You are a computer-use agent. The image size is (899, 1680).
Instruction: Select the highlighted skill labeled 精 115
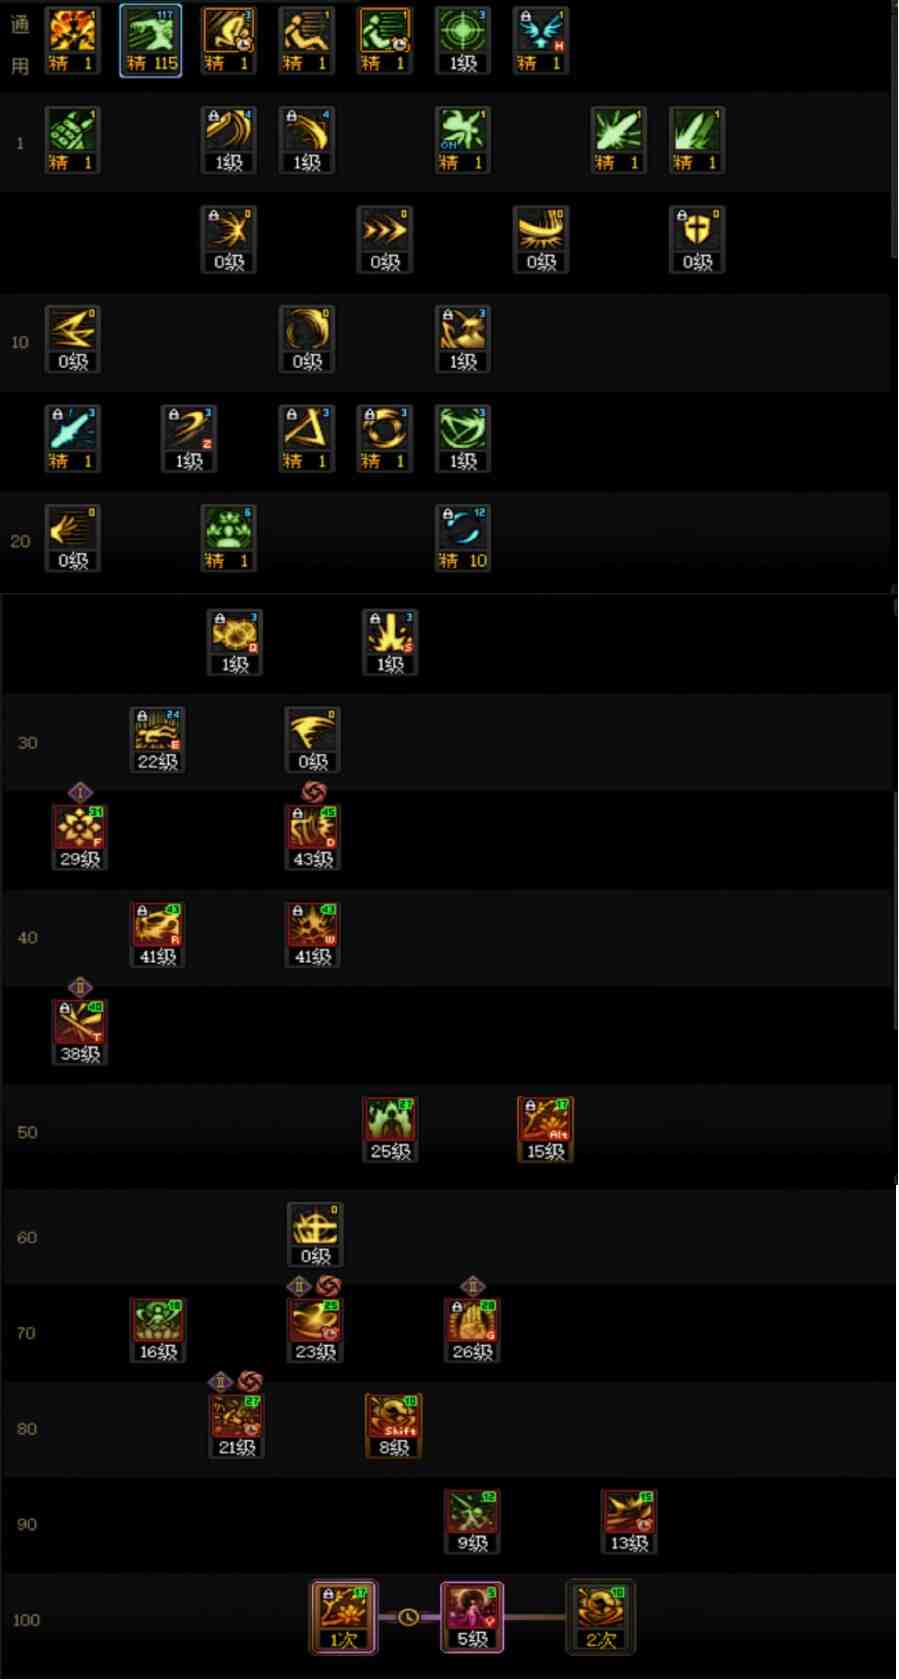[x=150, y=40]
